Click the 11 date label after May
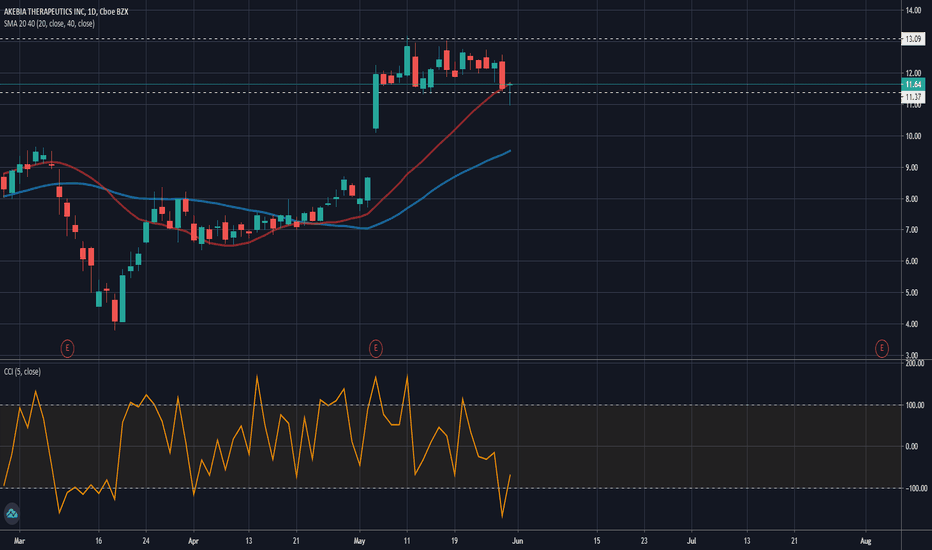Image resolution: width=932 pixels, height=550 pixels. (x=407, y=541)
